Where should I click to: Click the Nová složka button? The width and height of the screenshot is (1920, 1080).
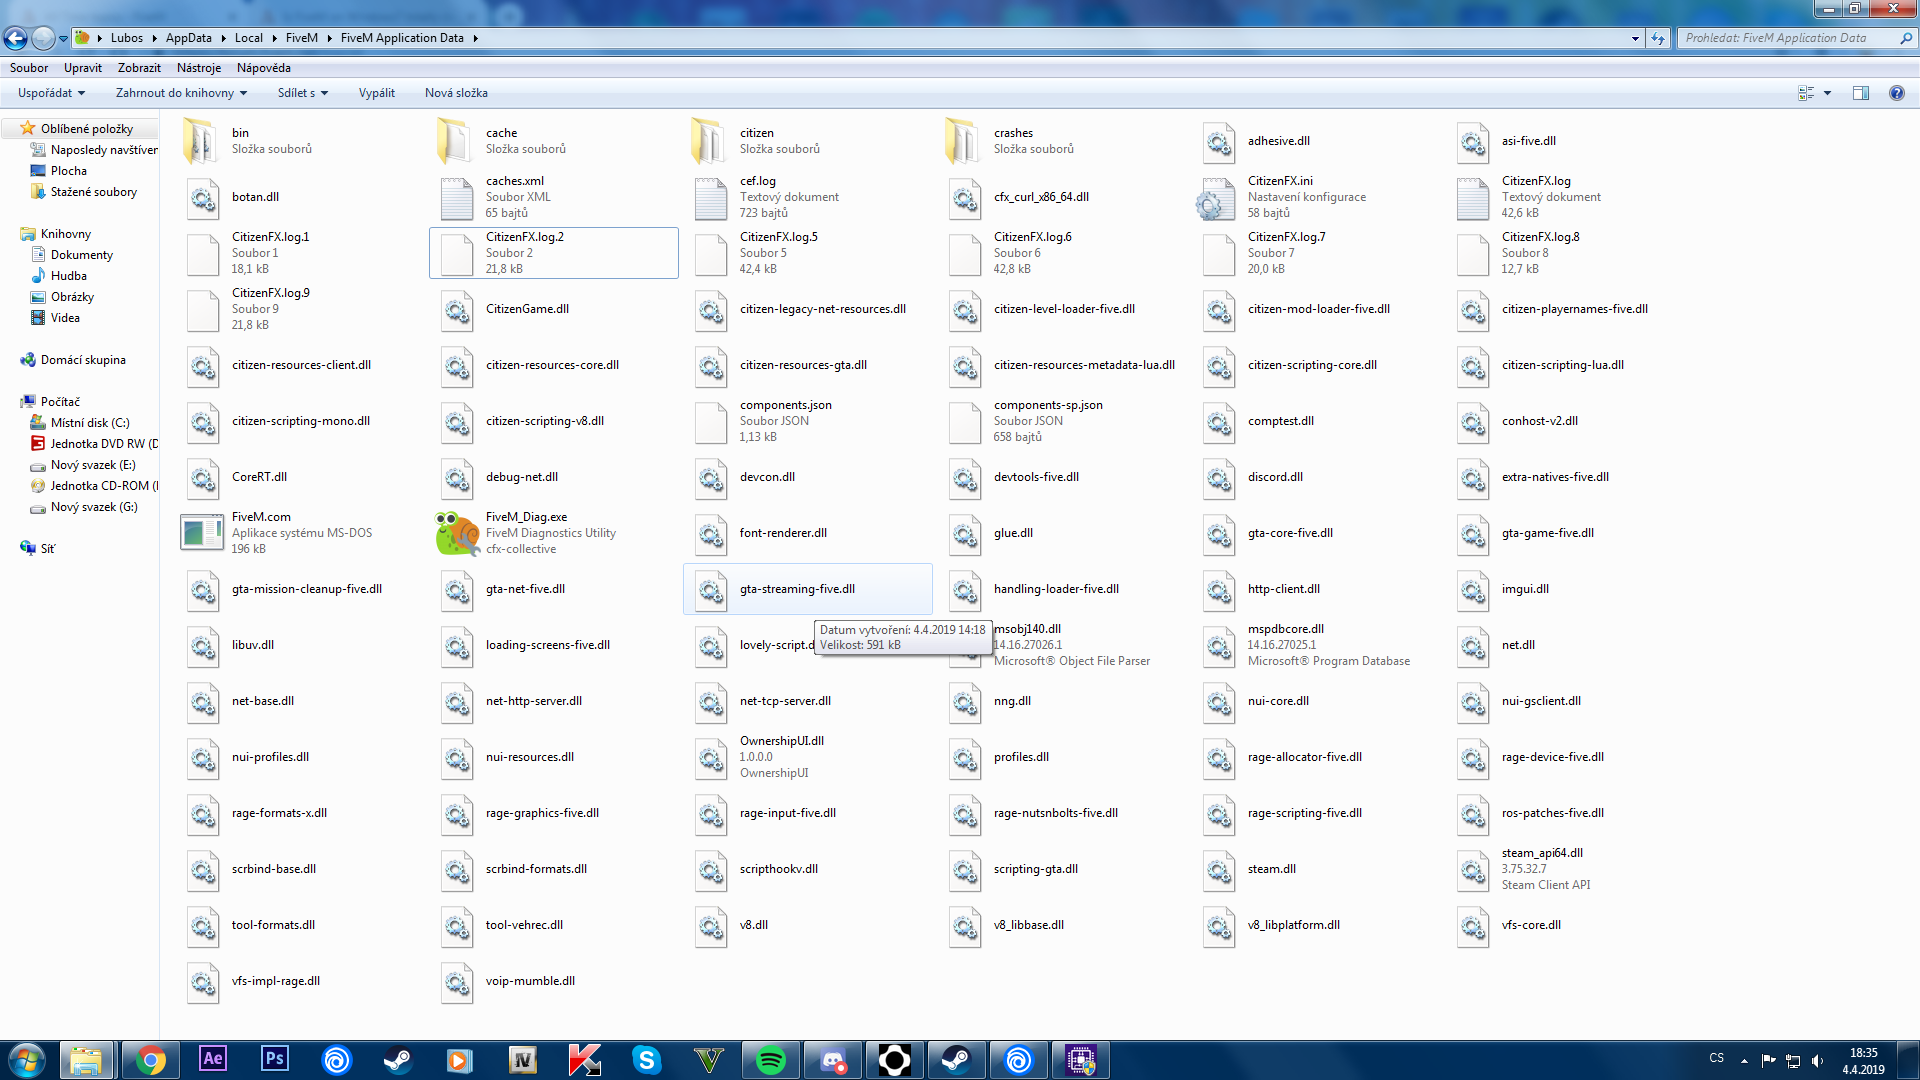[x=456, y=93]
